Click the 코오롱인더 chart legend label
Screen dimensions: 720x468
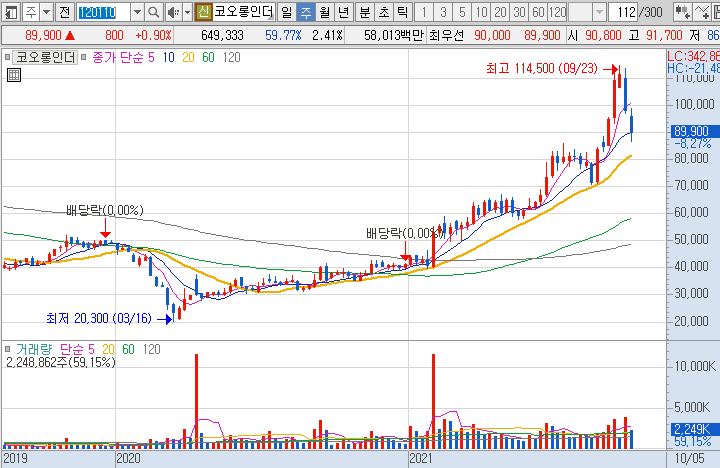[x=45, y=57]
